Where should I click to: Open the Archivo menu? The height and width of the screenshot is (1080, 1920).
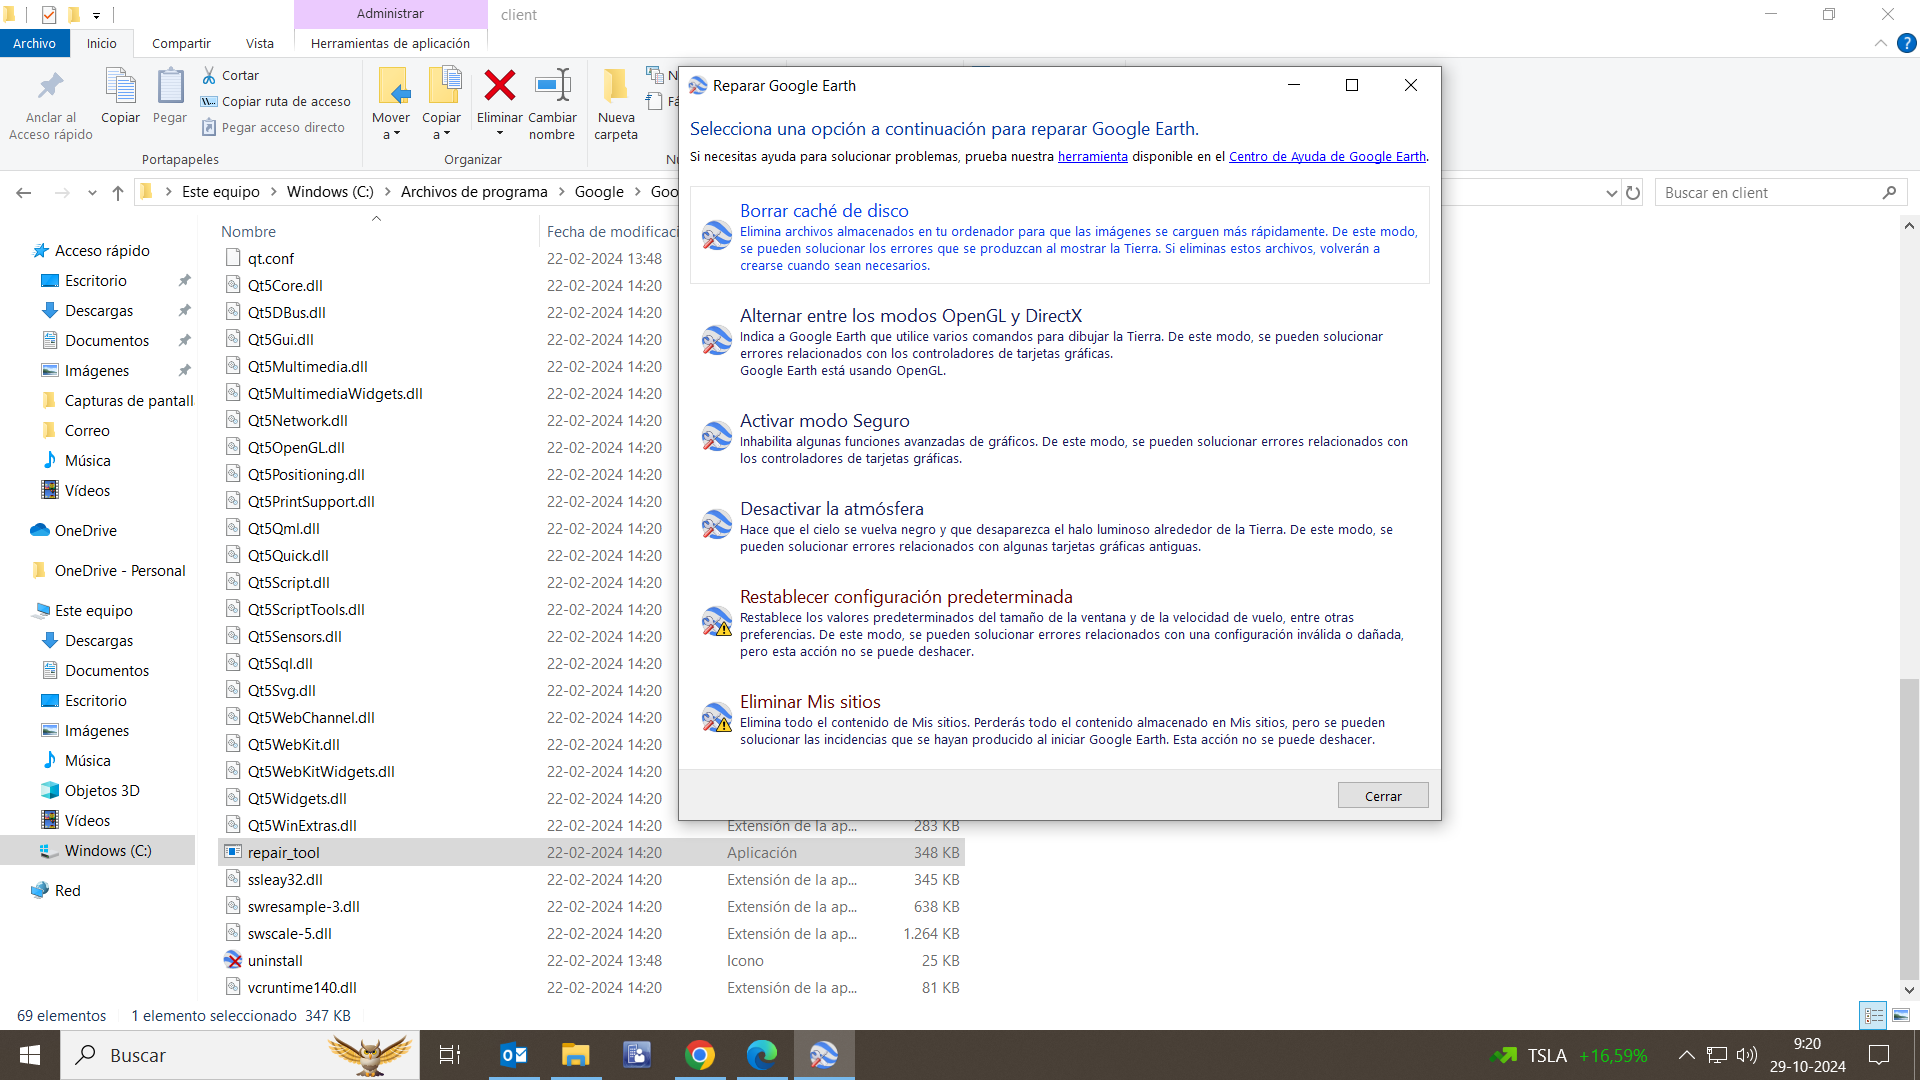(x=34, y=43)
